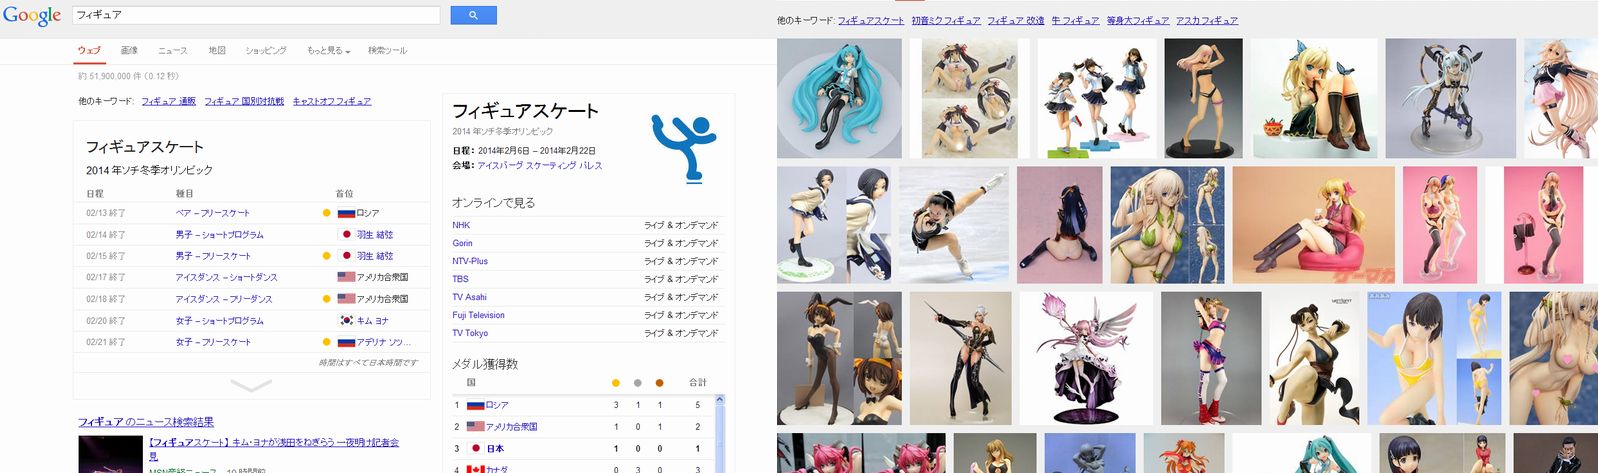Image resolution: width=1598 pixels, height=473 pixels.
Task: Click Japan flag in 男子–ショートプログラム row
Action: tap(346, 234)
